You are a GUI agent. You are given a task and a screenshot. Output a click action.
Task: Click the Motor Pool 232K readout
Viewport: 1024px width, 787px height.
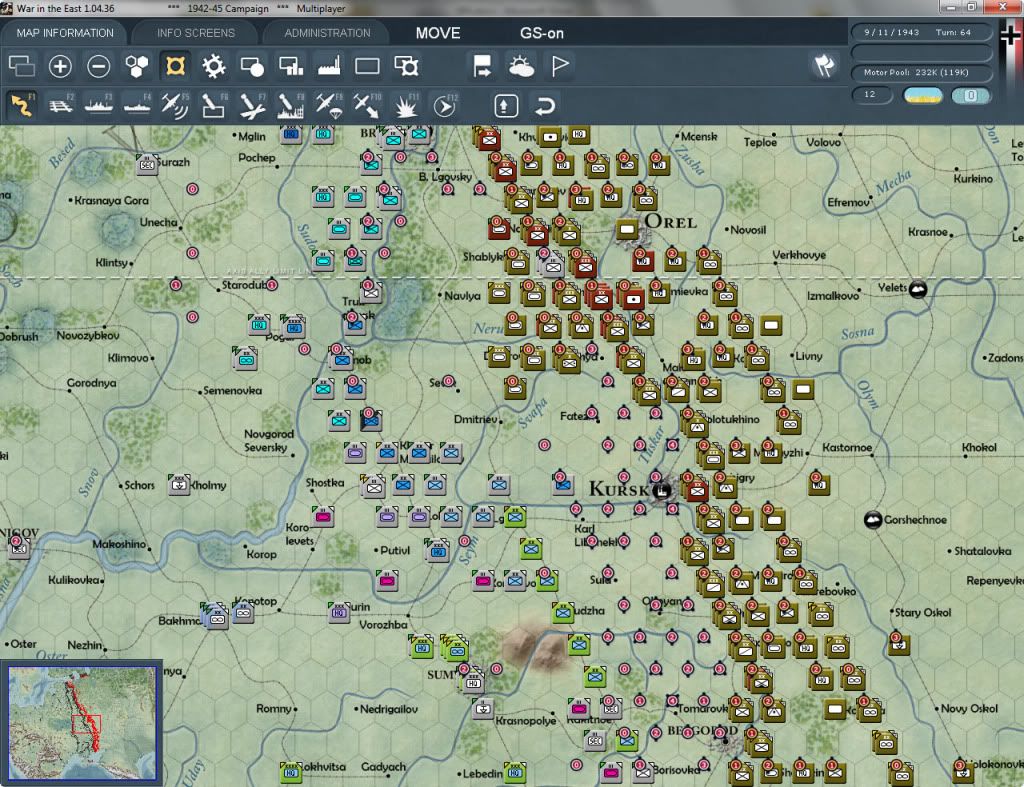921,72
